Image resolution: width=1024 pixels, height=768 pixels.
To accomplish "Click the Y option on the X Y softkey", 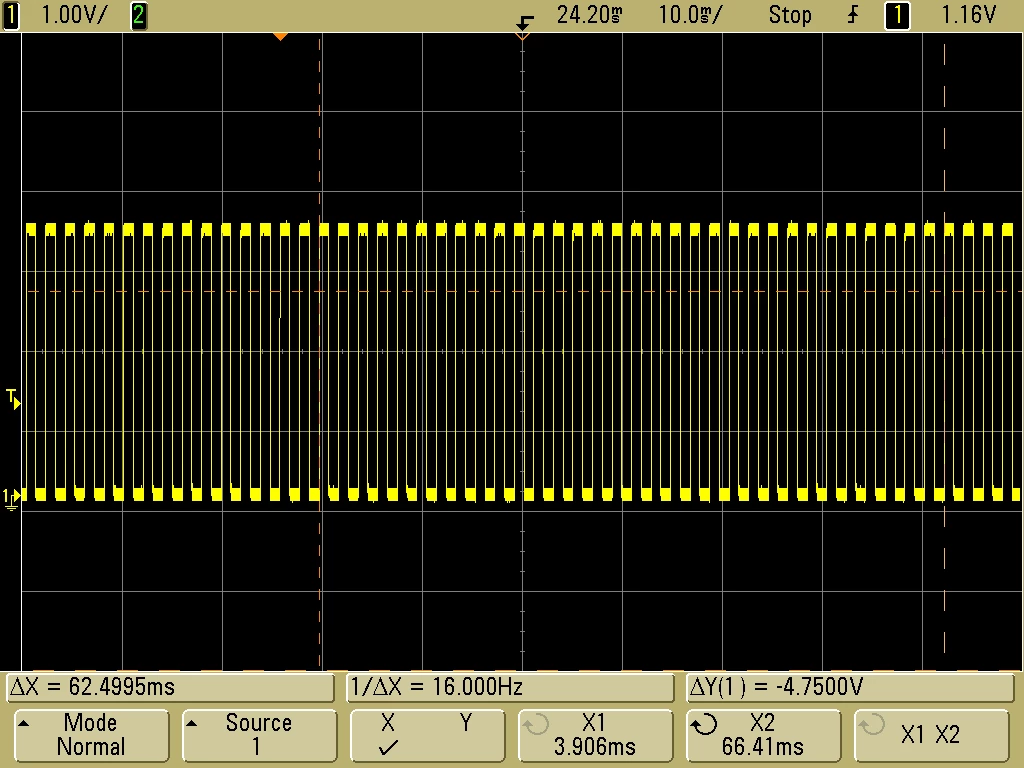I will 466,723.
